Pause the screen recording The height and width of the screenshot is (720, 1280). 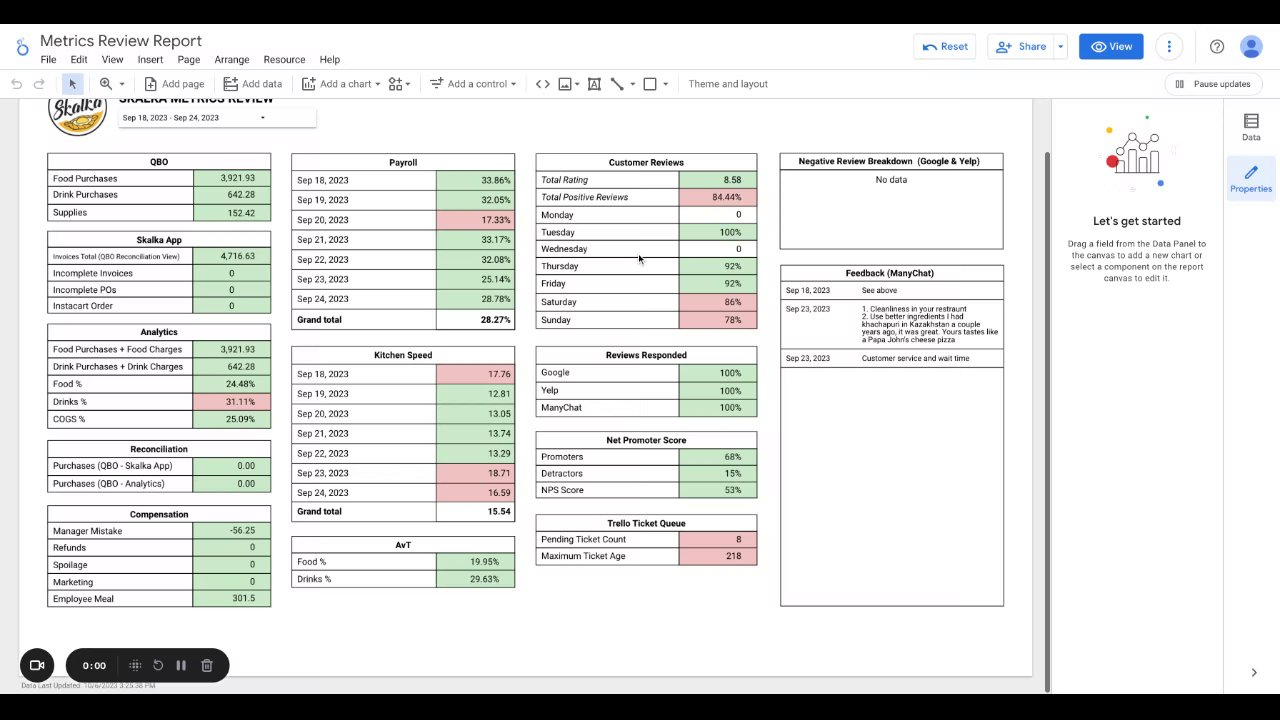click(x=181, y=665)
